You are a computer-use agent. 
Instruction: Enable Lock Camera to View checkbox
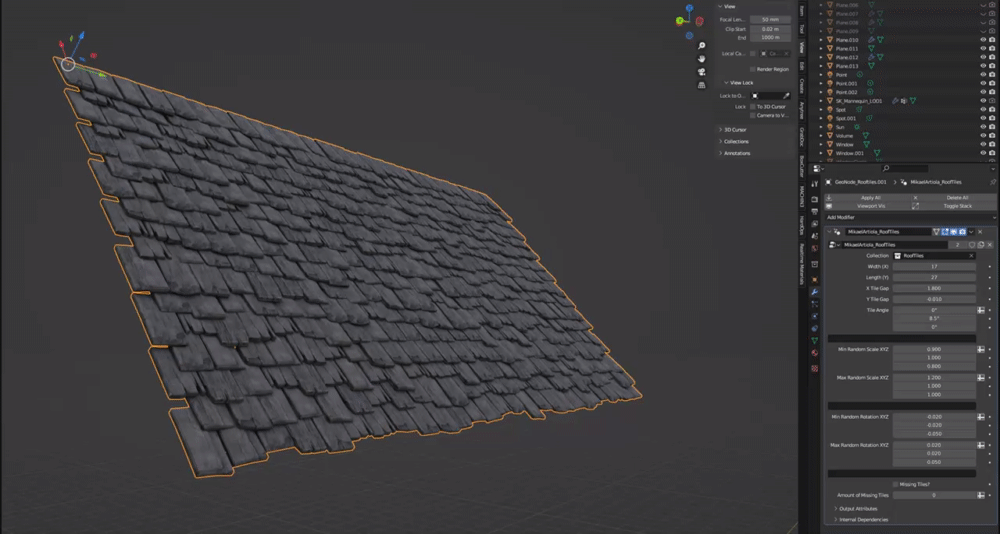tap(753, 115)
